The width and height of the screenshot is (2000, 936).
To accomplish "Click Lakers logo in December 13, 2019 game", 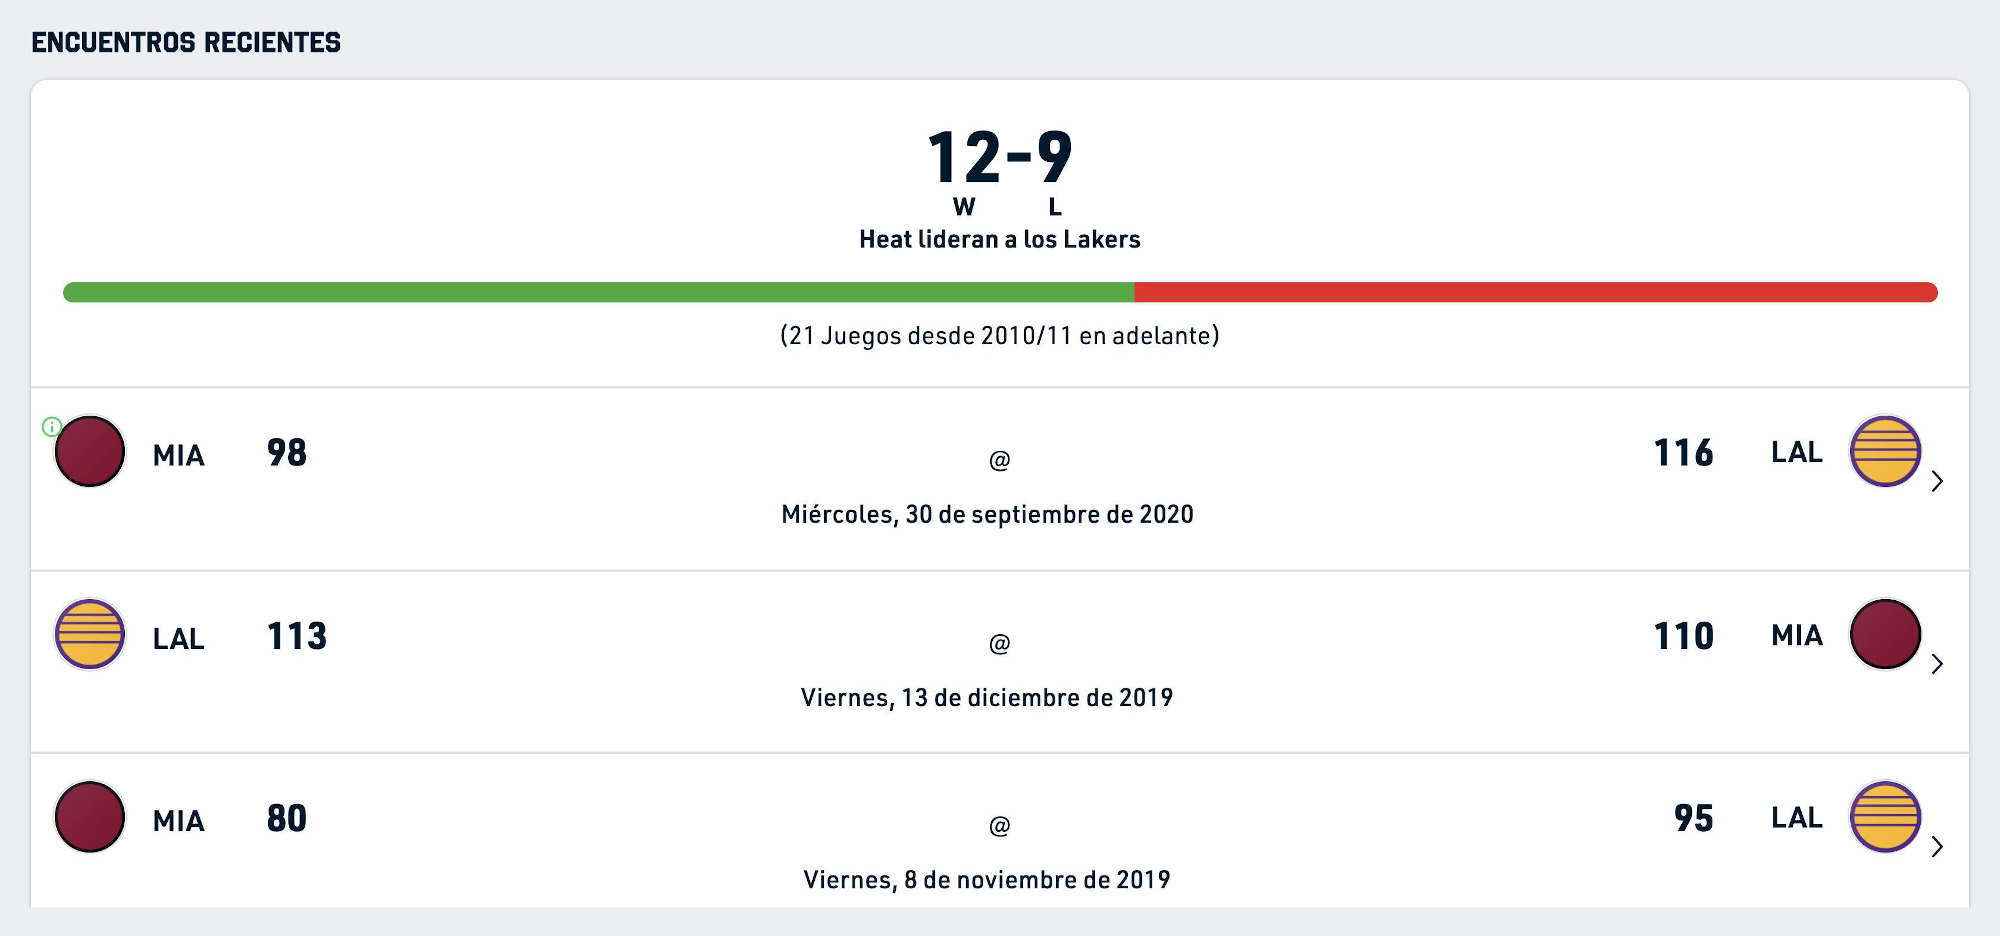I will (90, 634).
